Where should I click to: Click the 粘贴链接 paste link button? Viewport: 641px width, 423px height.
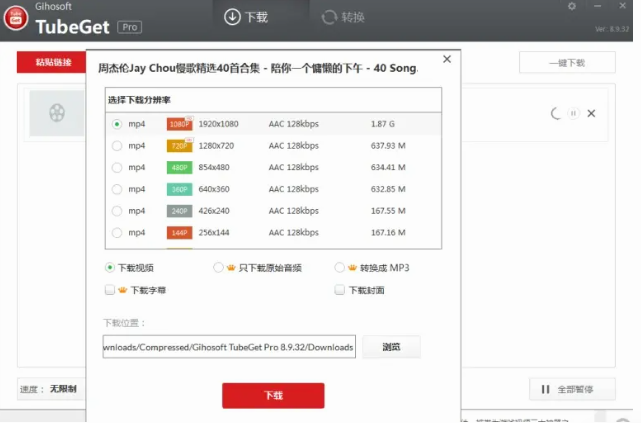pos(52,62)
